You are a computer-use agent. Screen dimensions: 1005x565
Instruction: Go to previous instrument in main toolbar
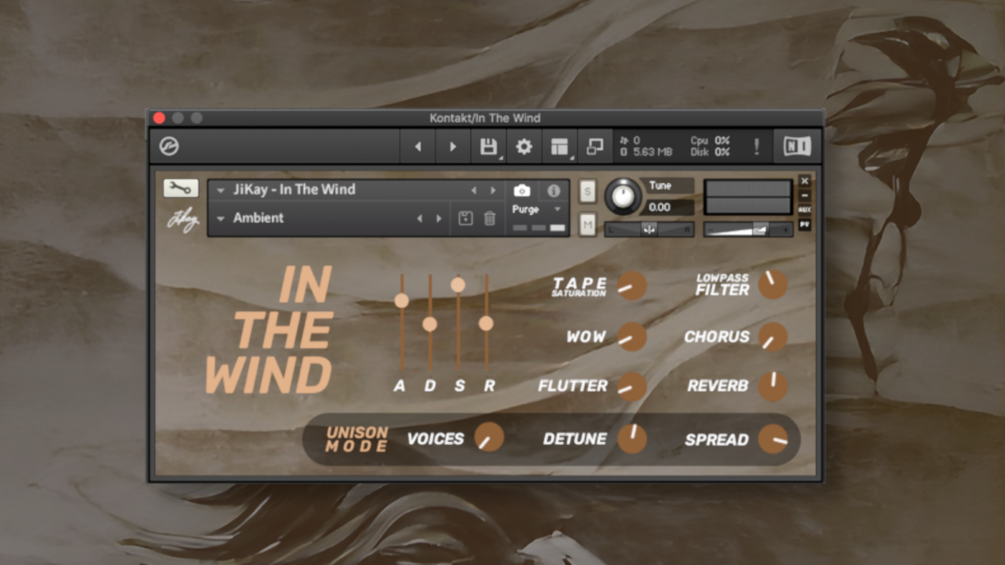418,147
